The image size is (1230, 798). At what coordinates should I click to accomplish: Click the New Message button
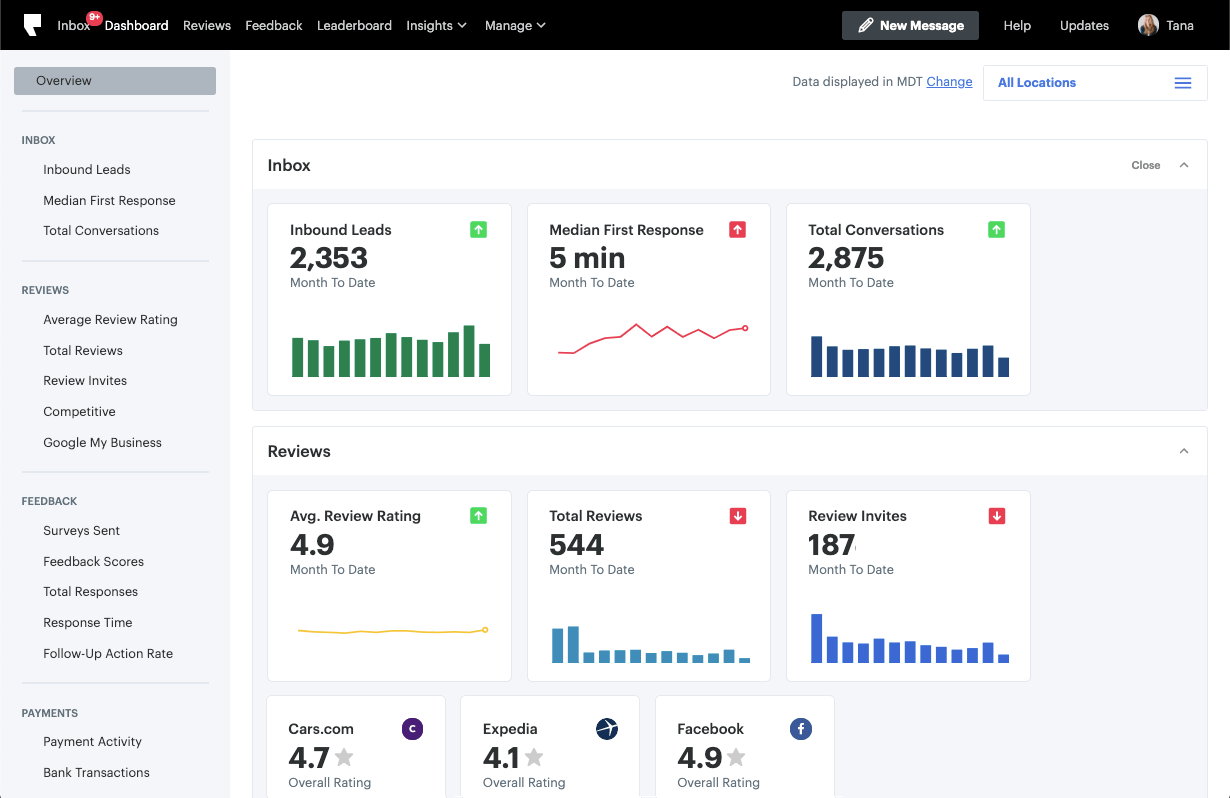click(x=910, y=25)
